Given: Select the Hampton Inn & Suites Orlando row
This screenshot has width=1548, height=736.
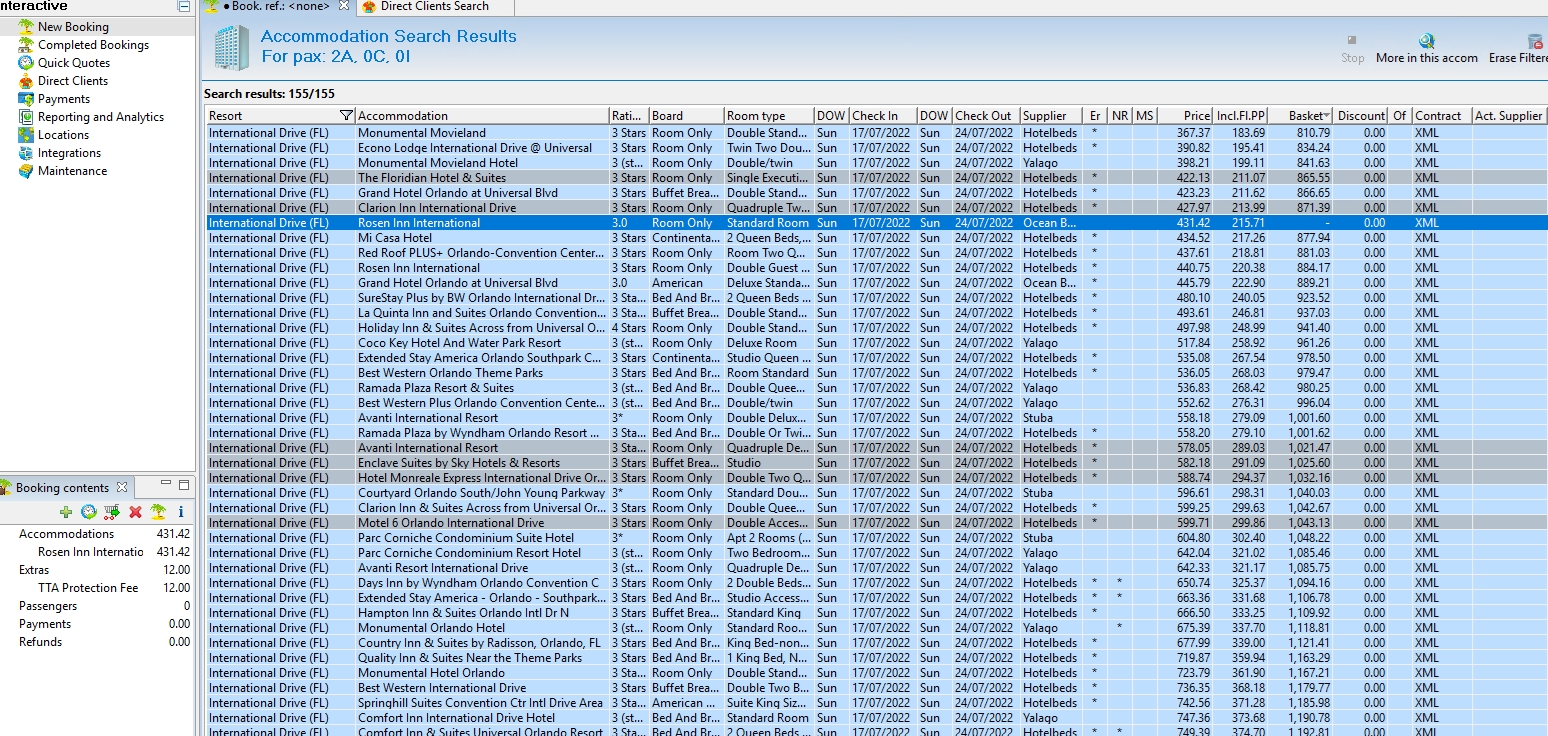Looking at the screenshot, I should tap(876, 613).
